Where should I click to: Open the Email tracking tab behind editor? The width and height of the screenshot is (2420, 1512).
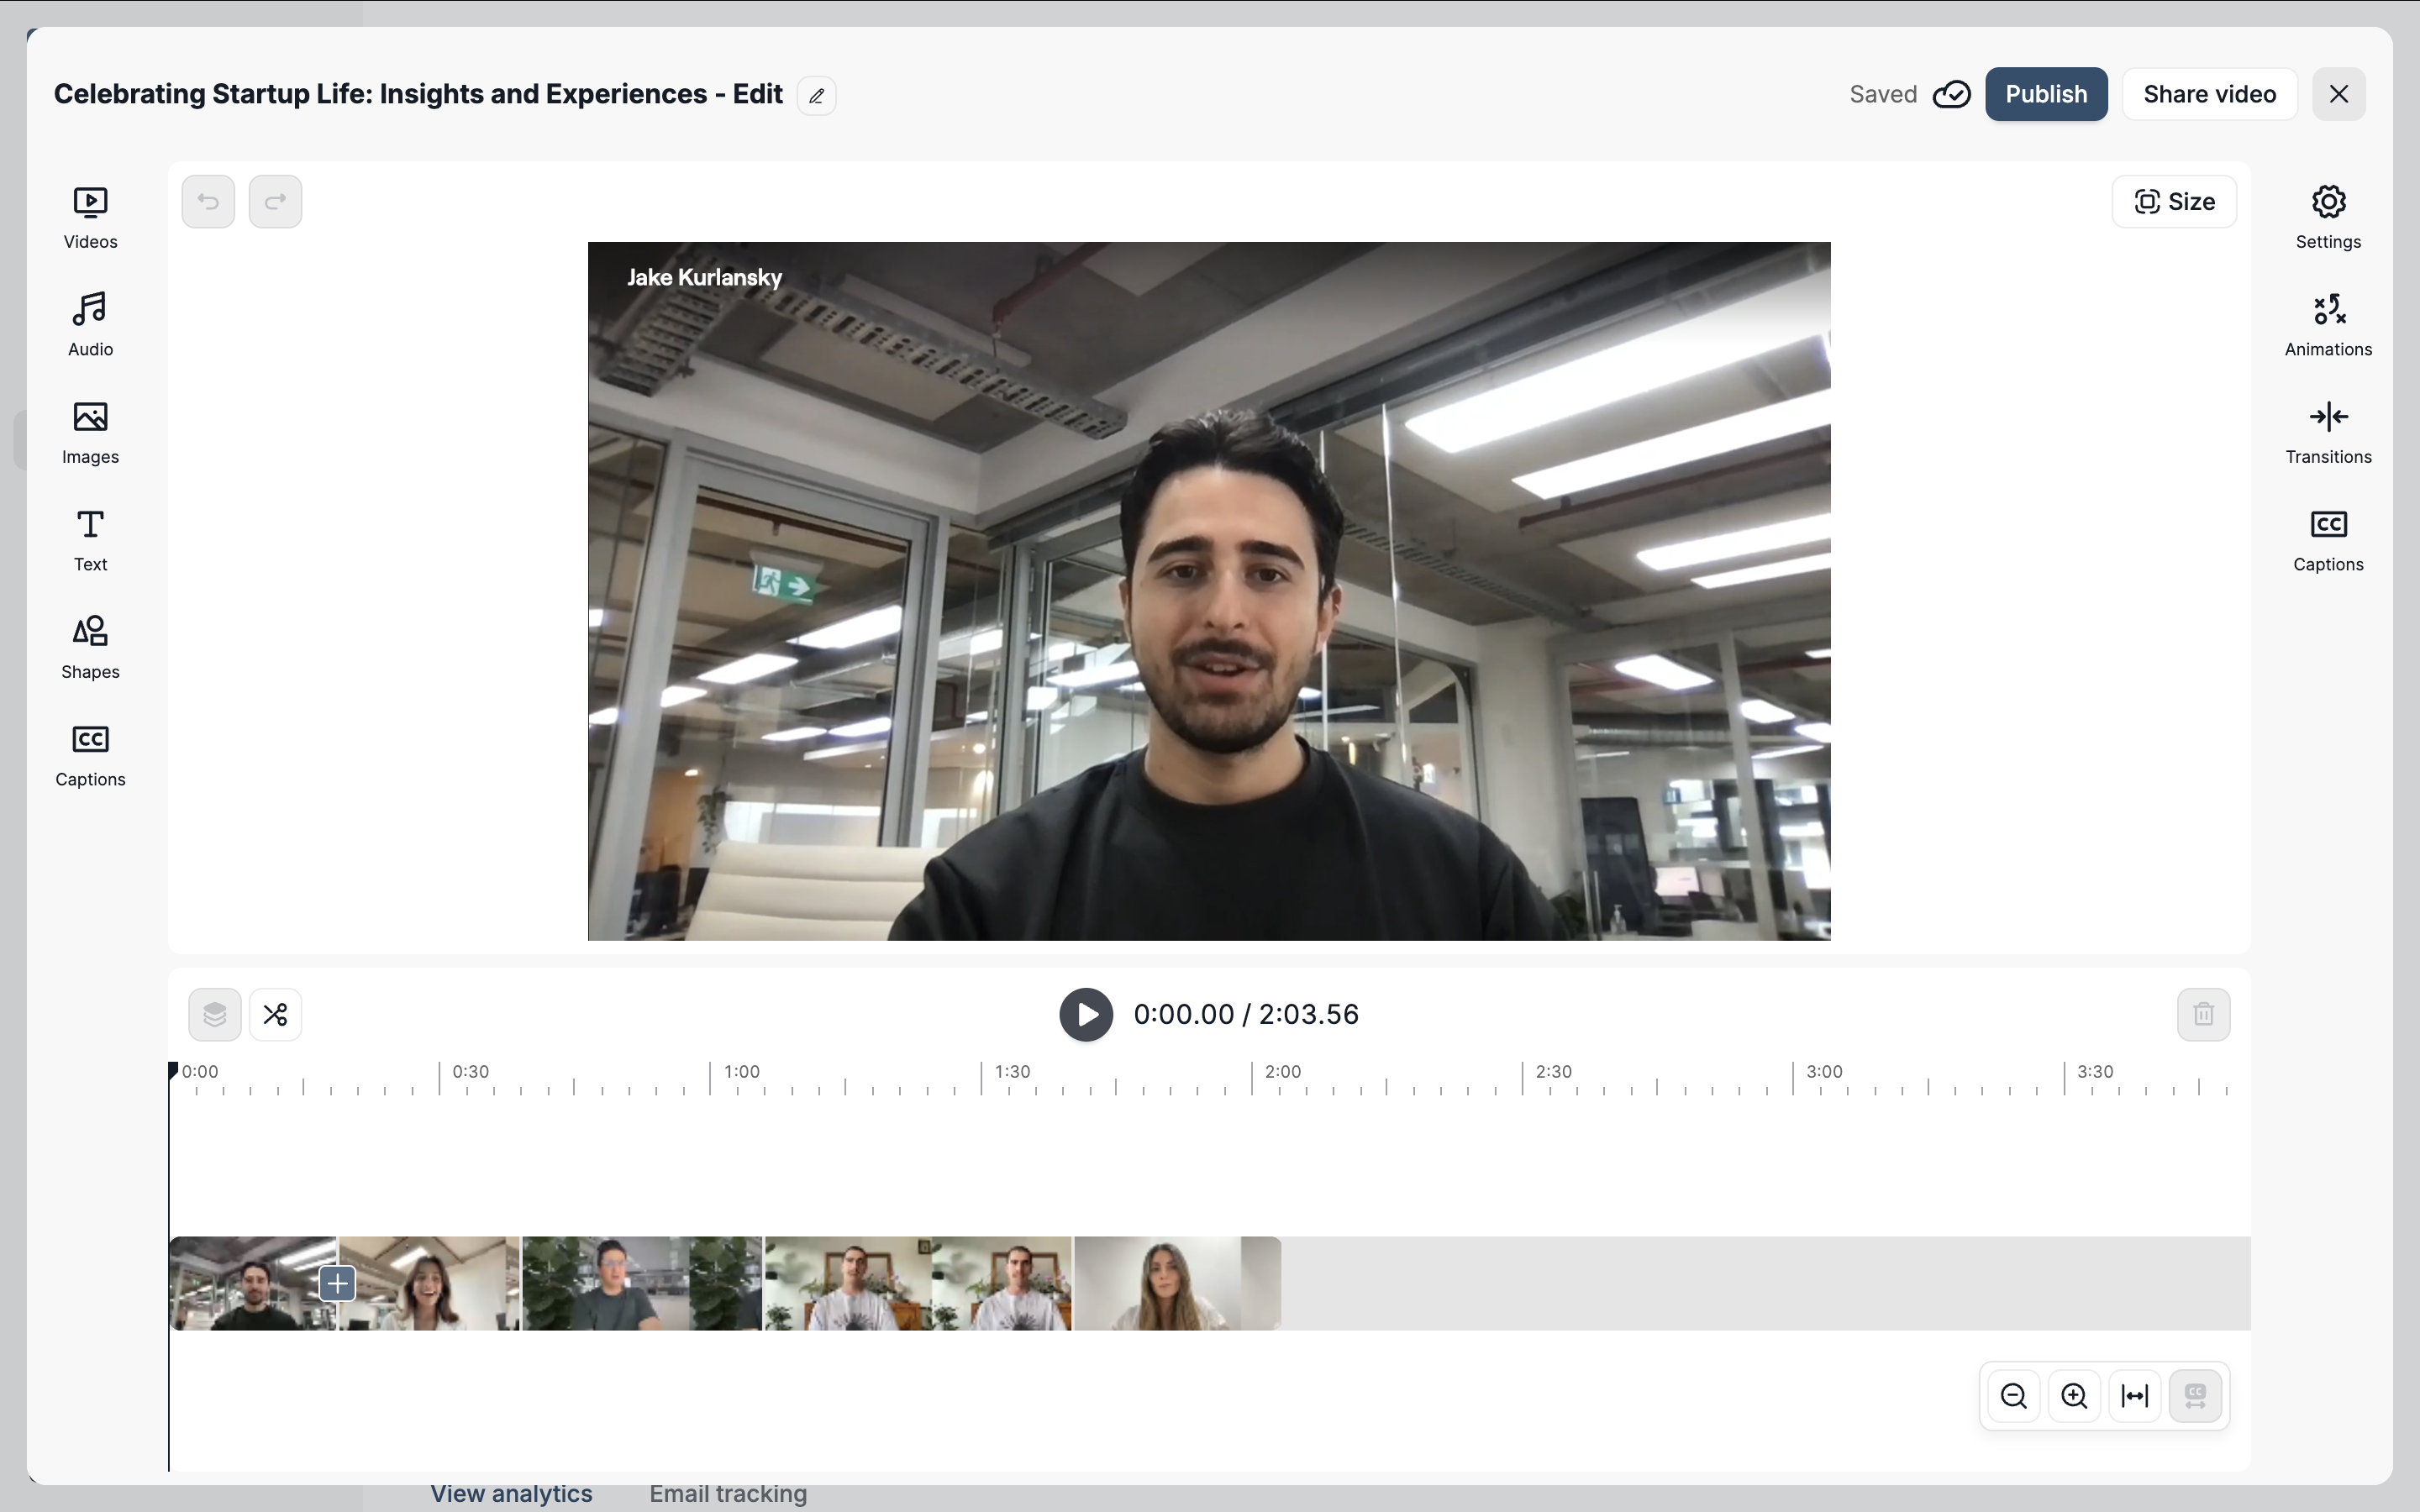(x=728, y=1494)
